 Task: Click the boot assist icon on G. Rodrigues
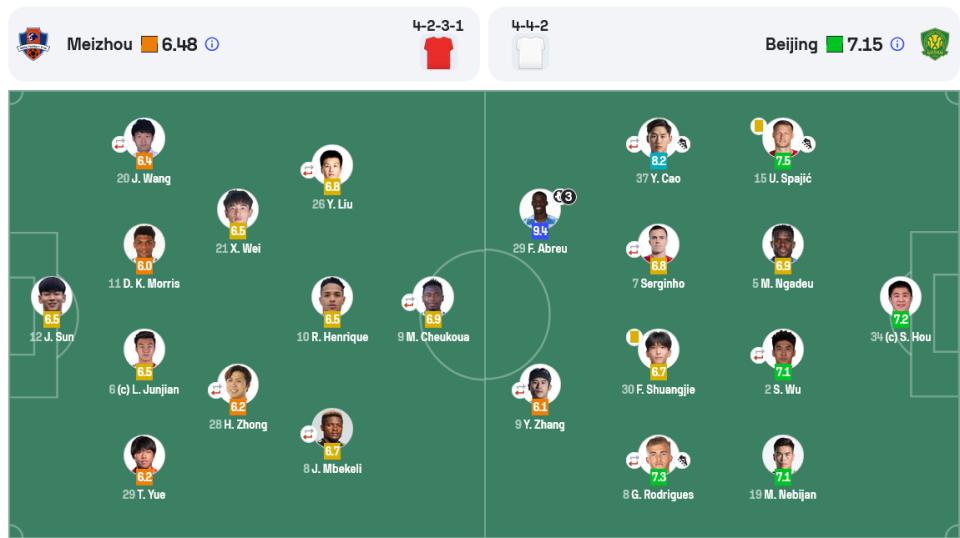tap(683, 461)
